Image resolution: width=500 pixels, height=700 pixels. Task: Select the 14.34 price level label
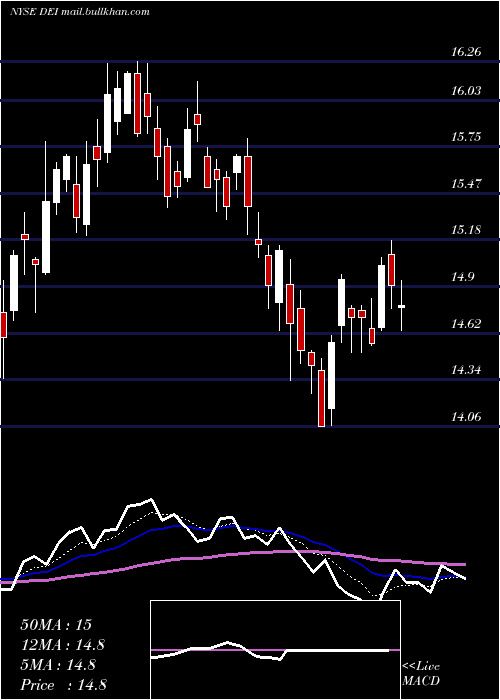[466, 370]
